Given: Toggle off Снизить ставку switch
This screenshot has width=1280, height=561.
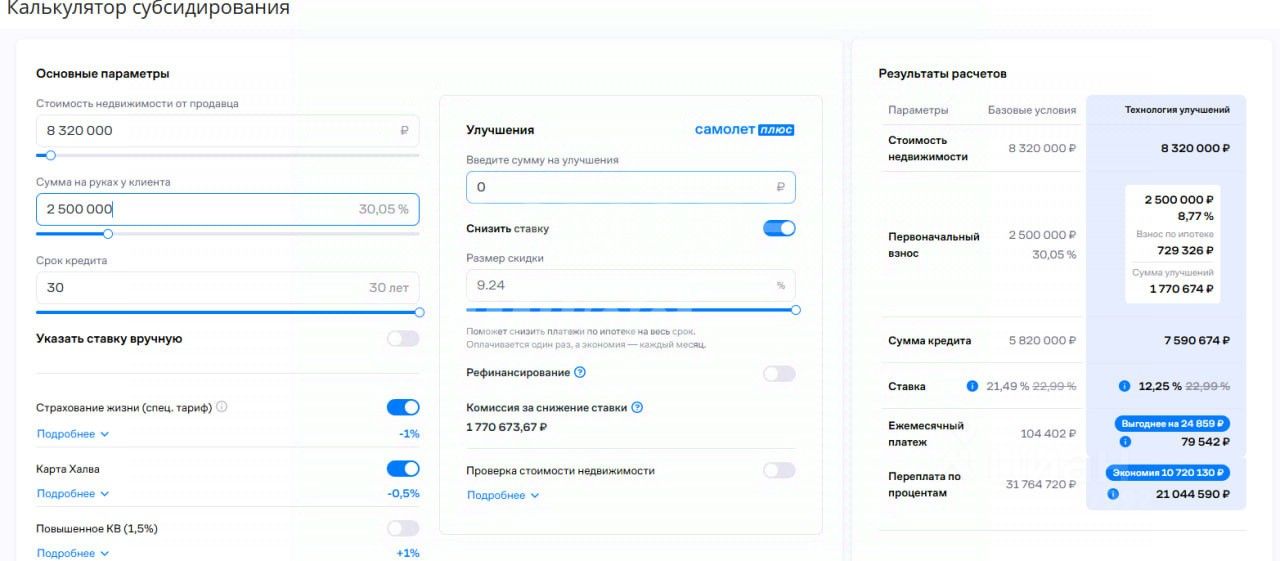Looking at the screenshot, I should [x=779, y=228].
